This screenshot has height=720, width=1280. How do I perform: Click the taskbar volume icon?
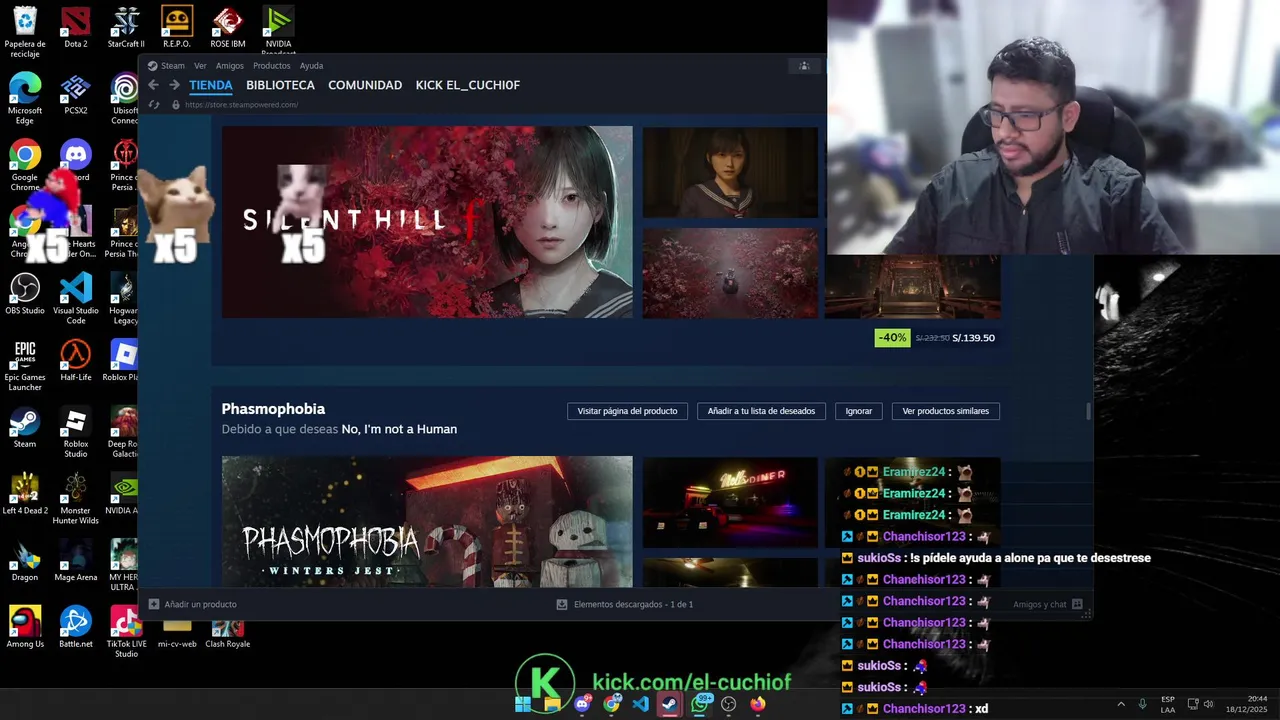1208,704
